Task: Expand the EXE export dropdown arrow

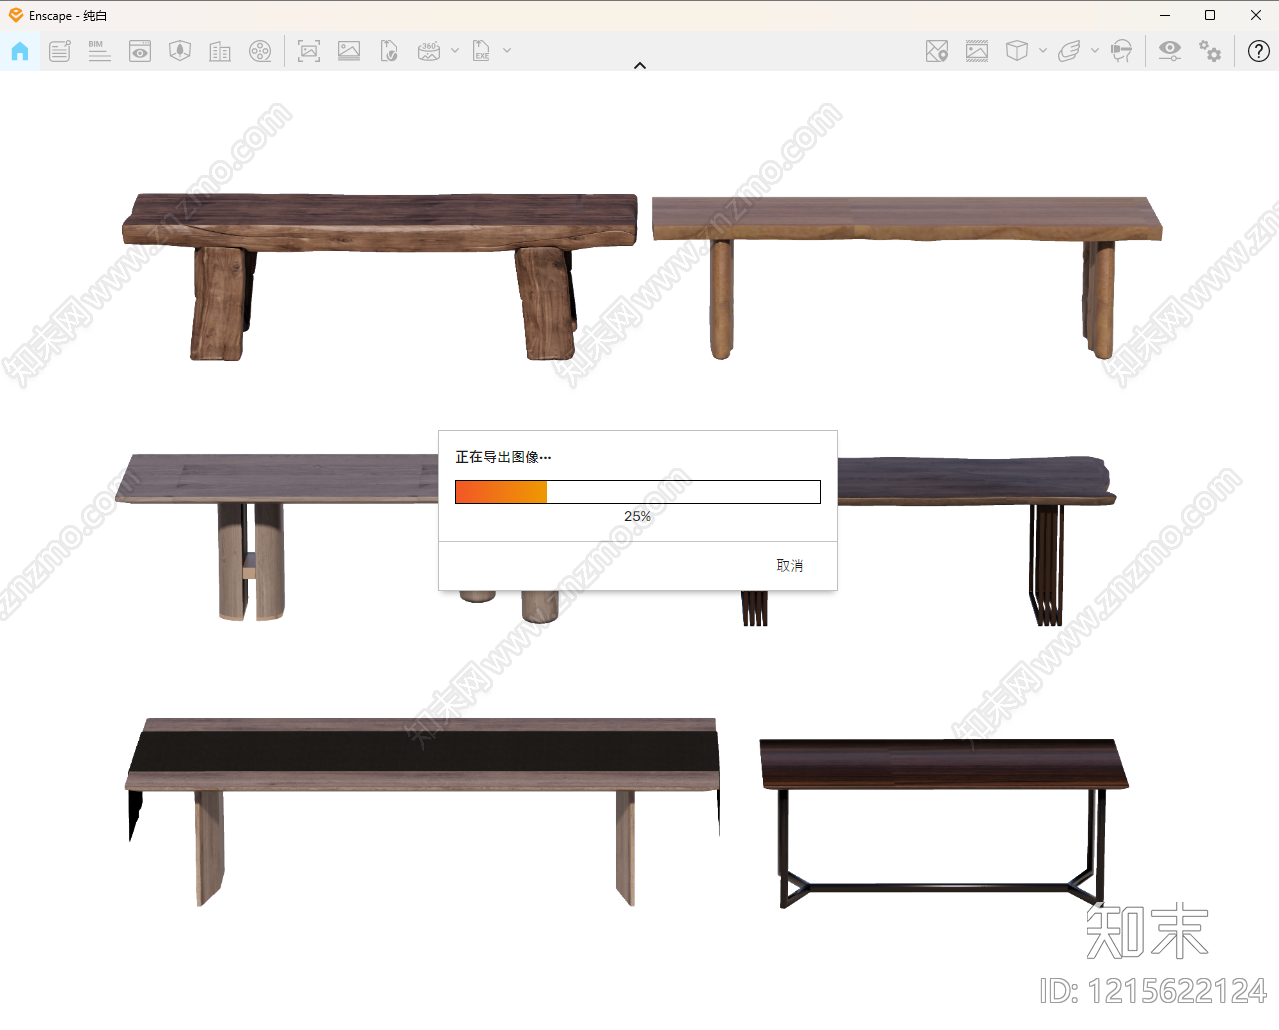Action: [507, 50]
